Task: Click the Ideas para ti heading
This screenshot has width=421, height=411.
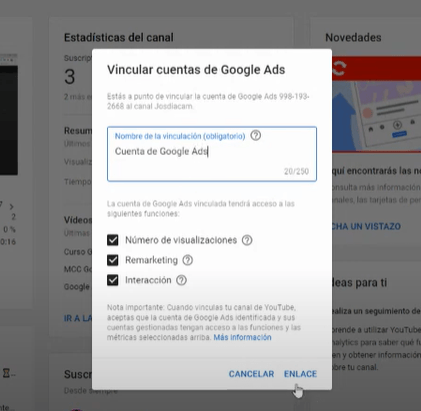Action: [x=359, y=283]
